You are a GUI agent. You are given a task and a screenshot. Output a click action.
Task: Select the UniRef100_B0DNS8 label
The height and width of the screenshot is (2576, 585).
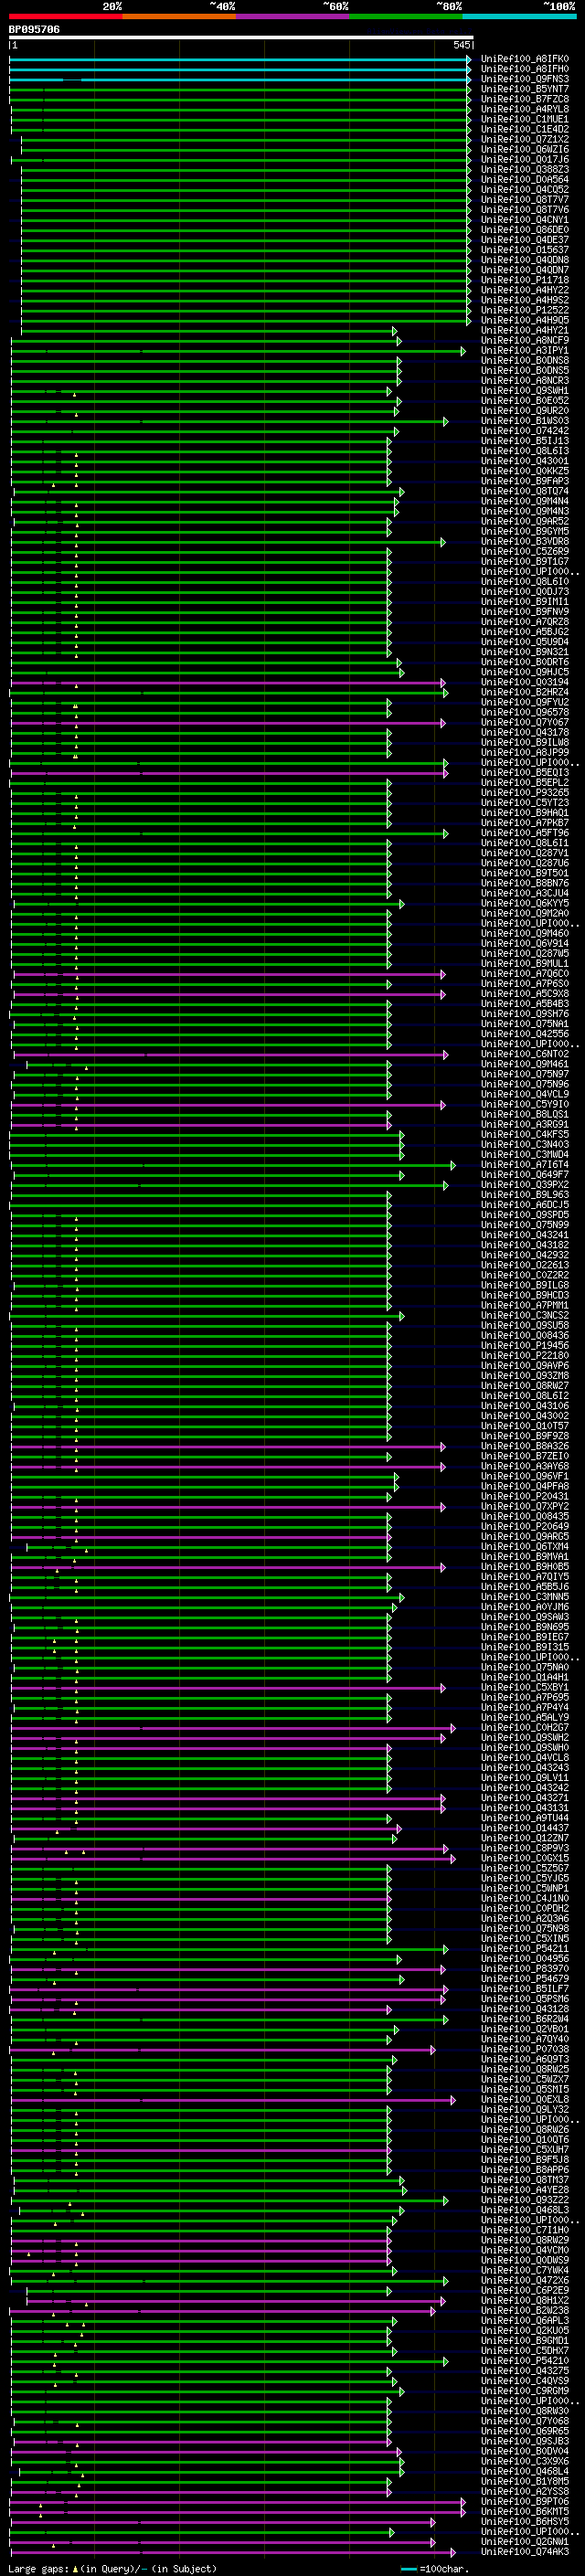pos(524,361)
